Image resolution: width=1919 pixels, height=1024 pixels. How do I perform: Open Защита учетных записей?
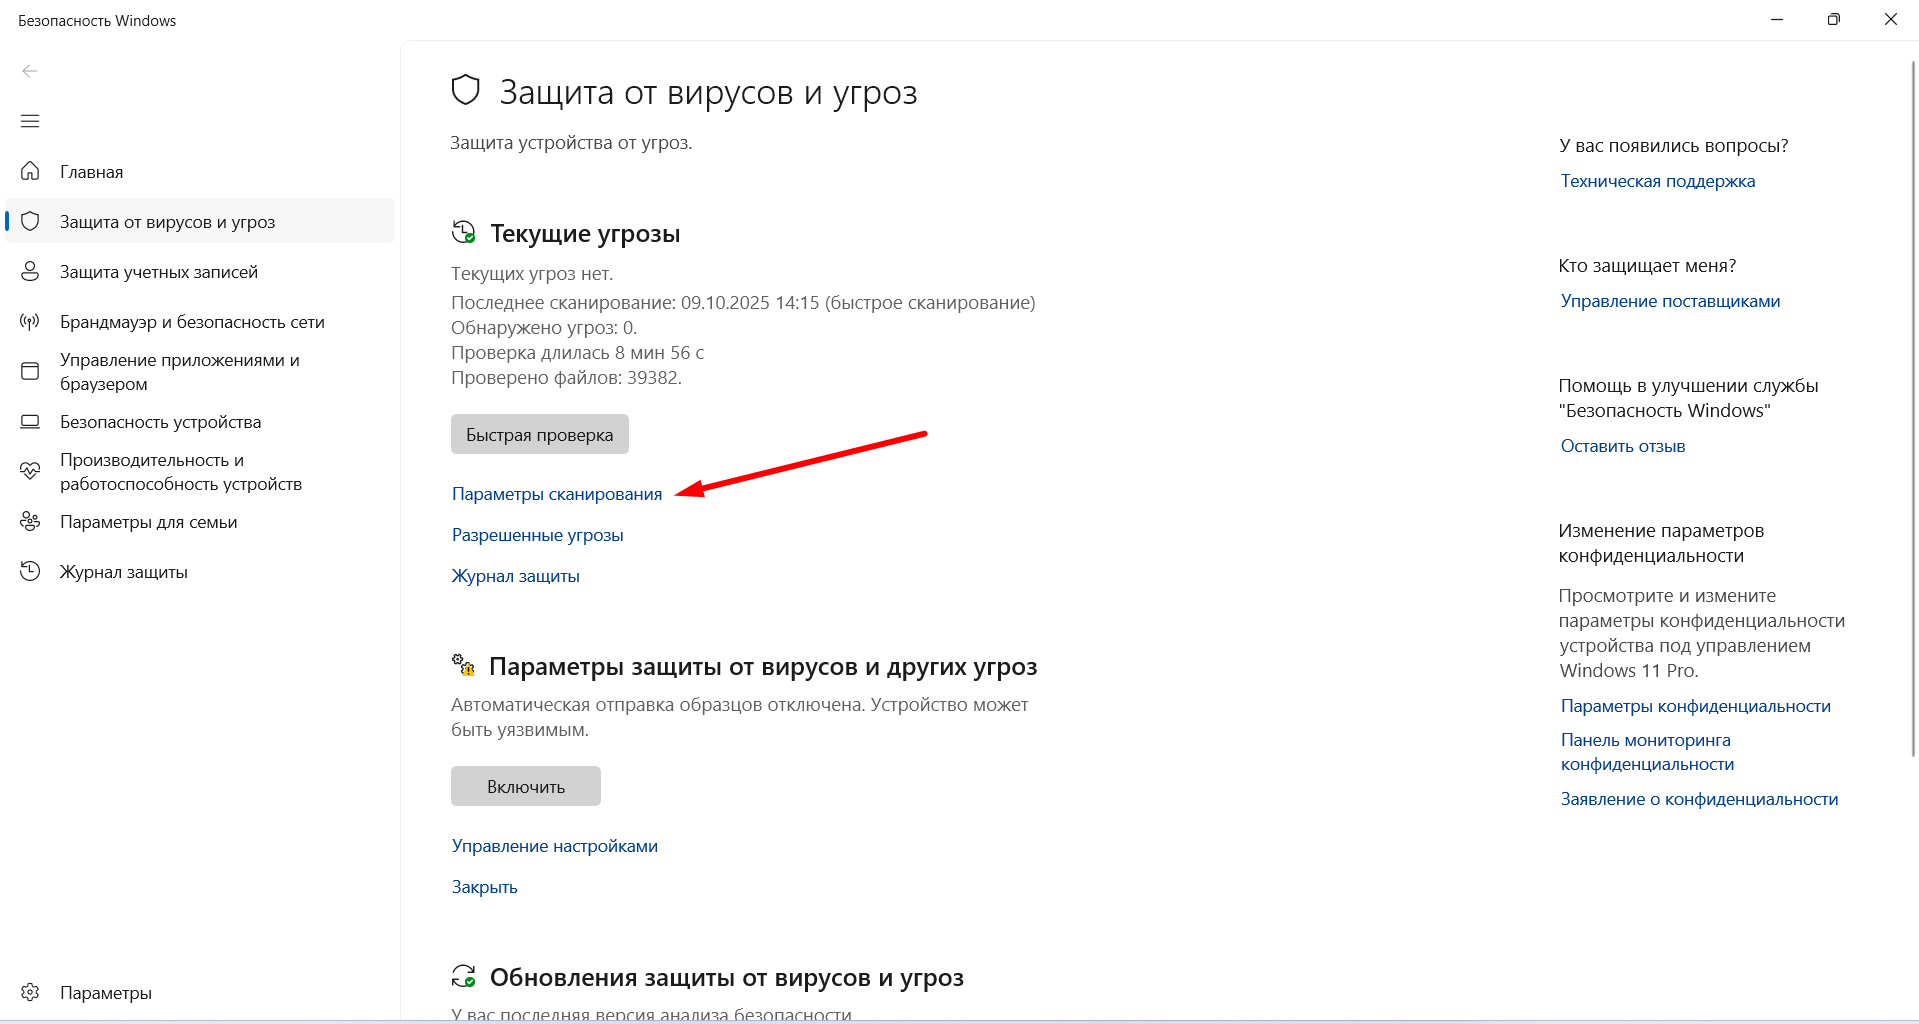pos(200,271)
